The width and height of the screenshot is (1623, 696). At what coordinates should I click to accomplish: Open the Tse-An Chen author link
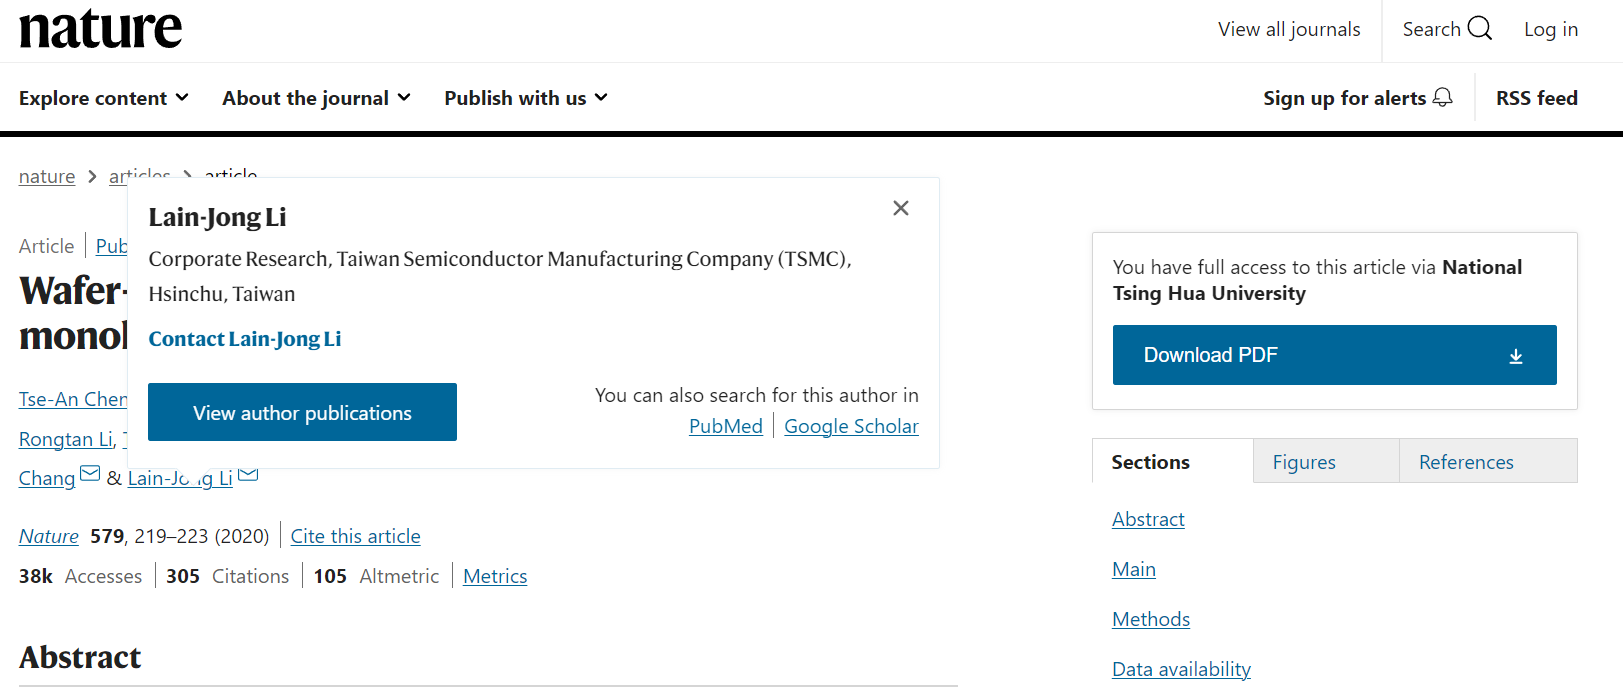coord(73,399)
